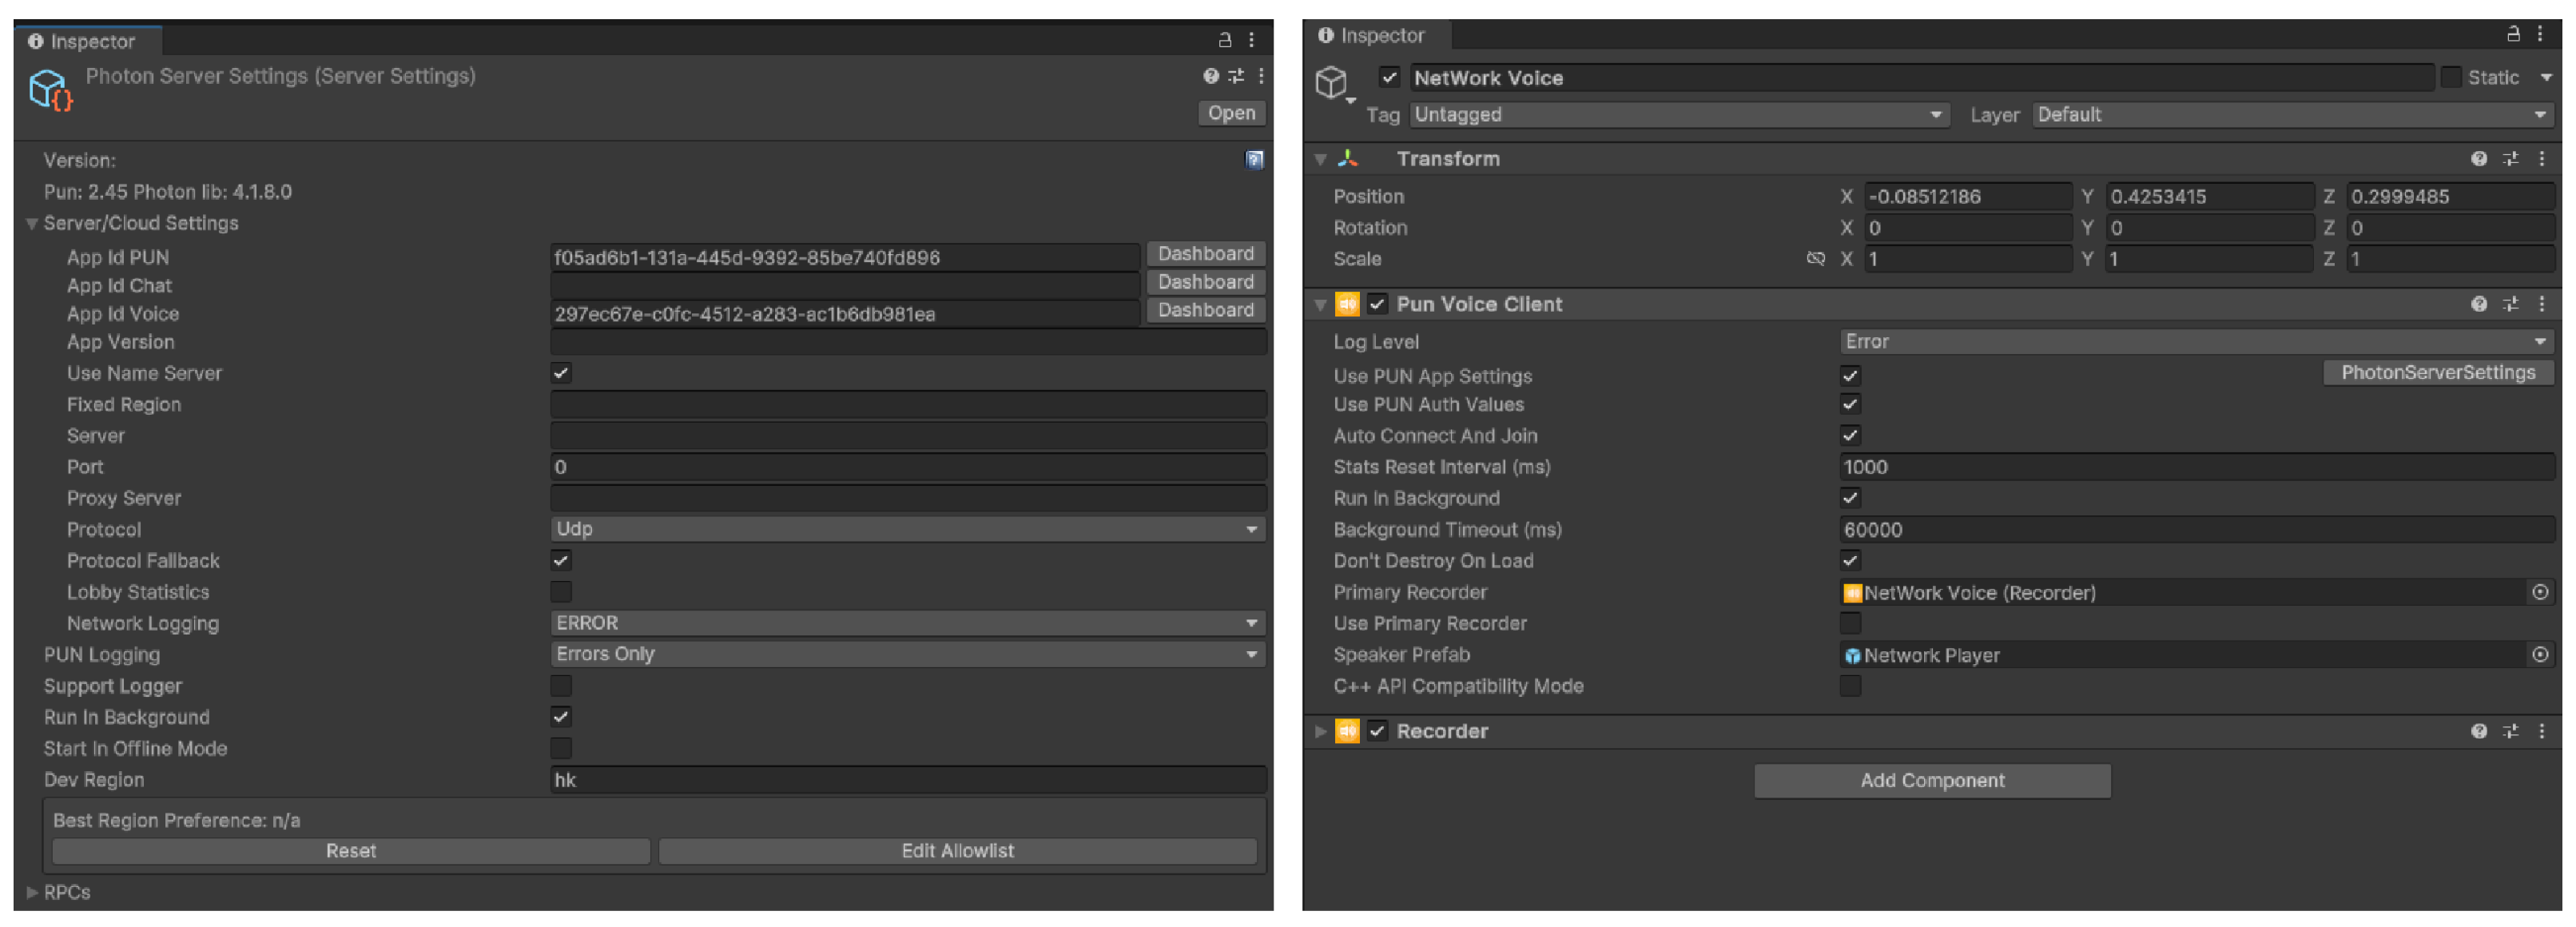Open the Protocol Udp dropdown

coord(907,529)
